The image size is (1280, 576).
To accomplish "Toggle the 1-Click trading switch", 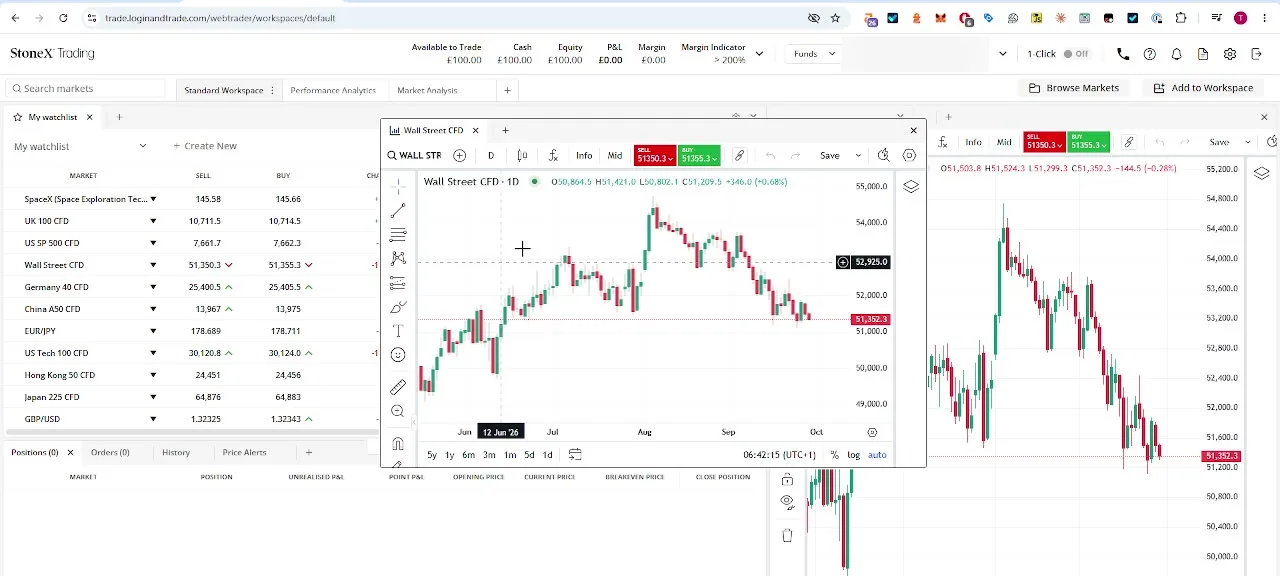I will [1076, 54].
